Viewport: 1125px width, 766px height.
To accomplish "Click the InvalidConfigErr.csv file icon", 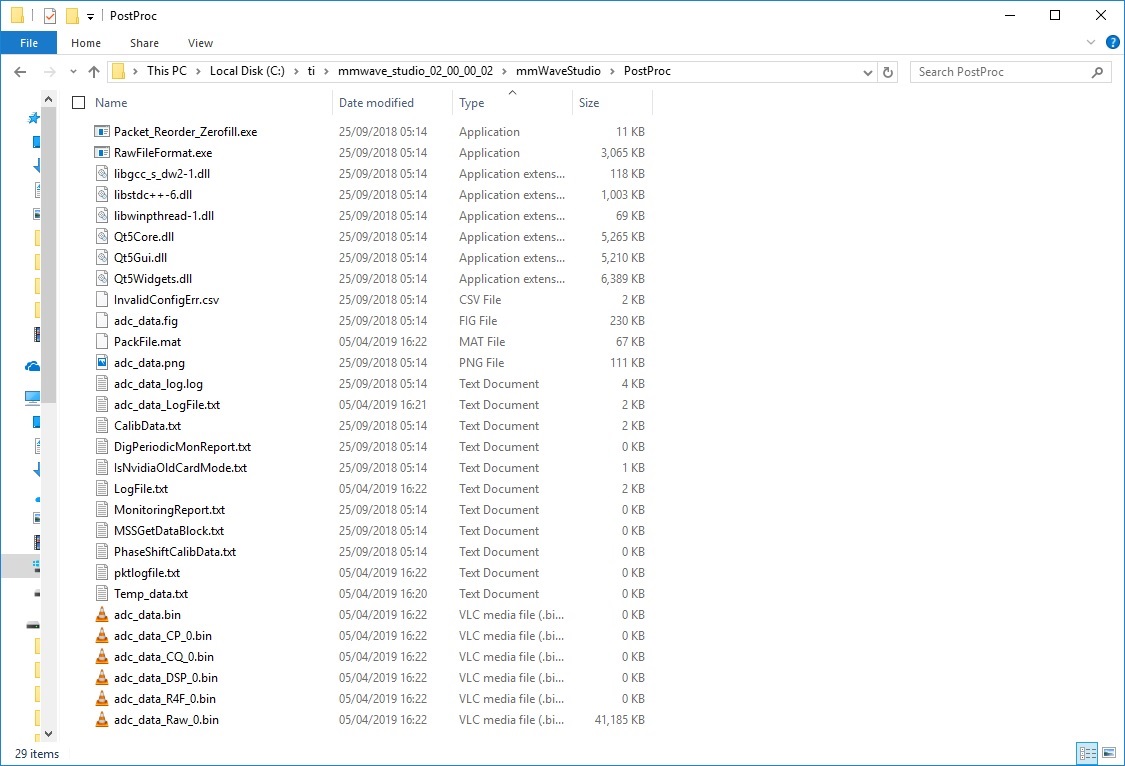I will (102, 300).
